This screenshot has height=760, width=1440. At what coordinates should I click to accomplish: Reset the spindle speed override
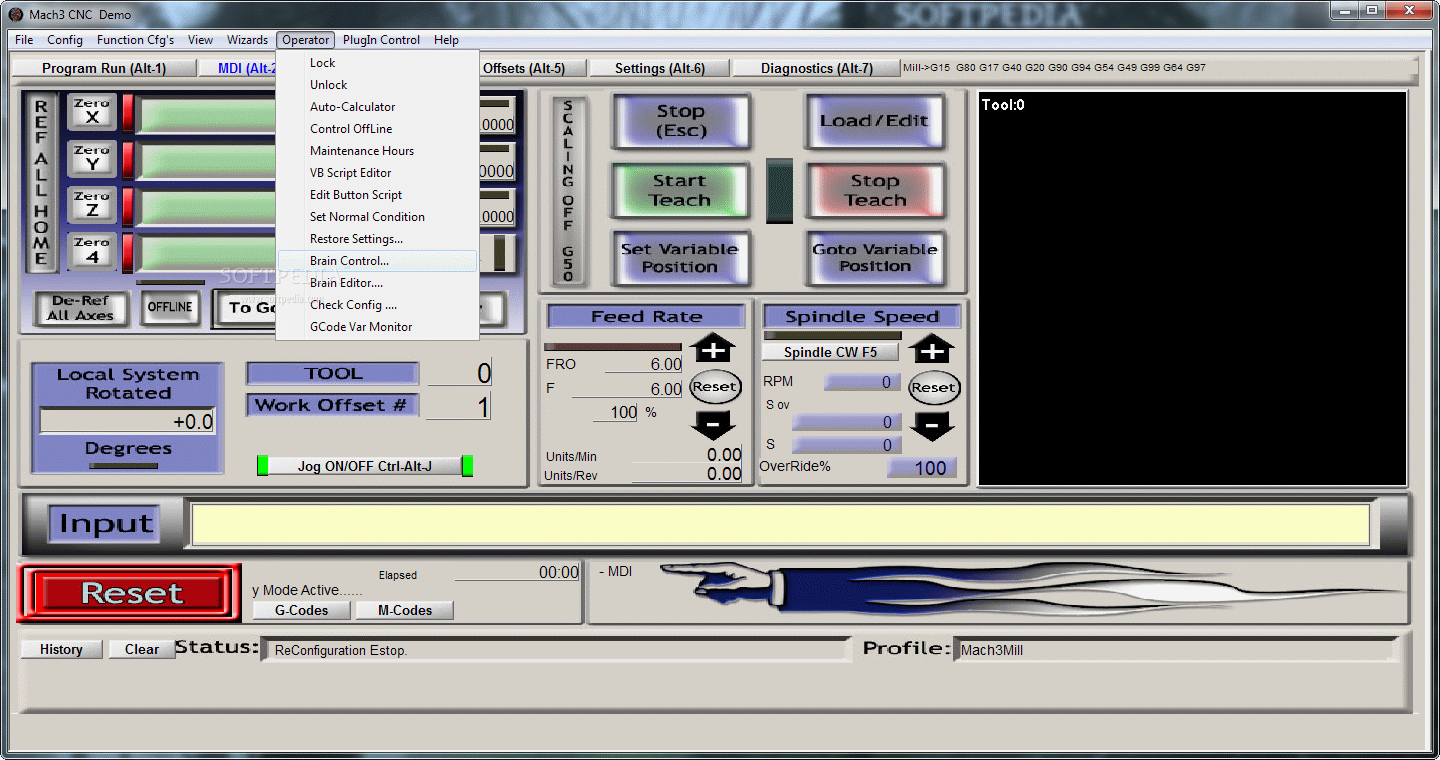(933, 388)
